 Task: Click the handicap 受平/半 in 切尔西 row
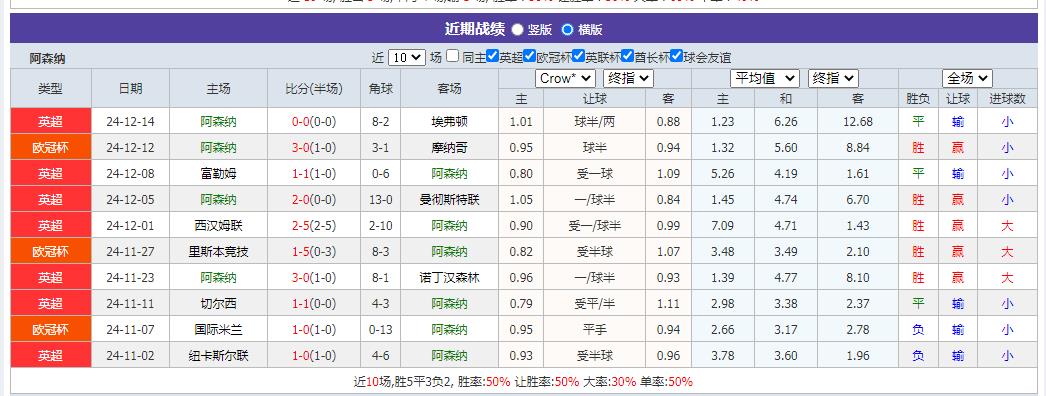[x=594, y=303]
